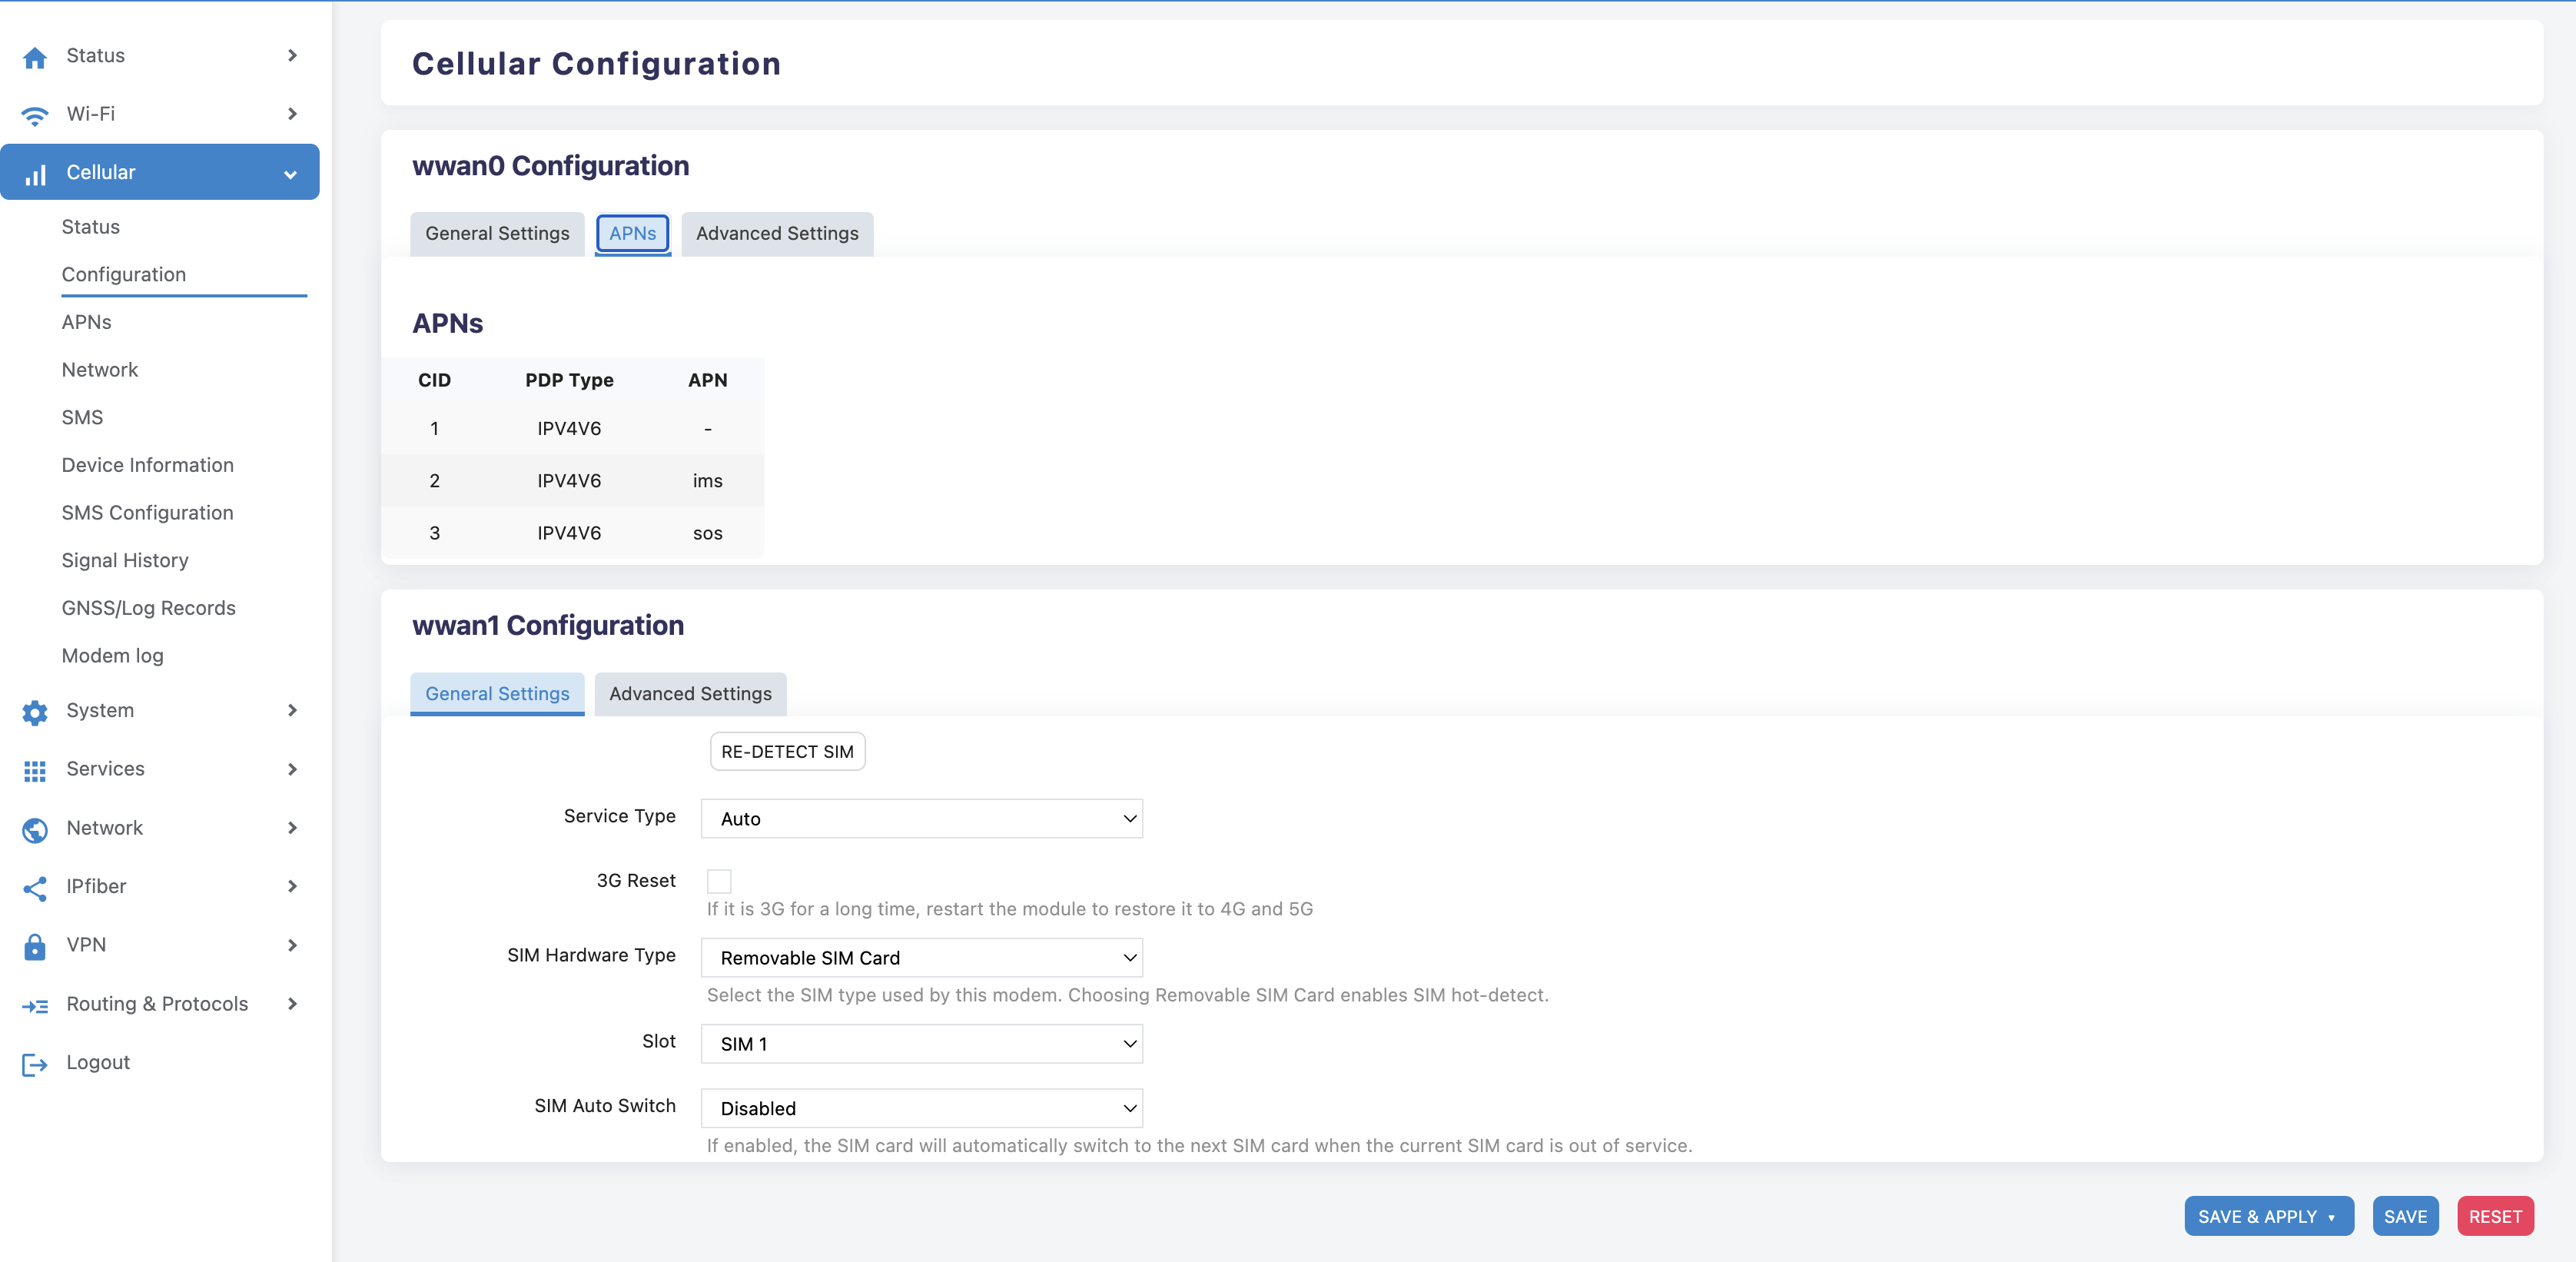Screen dimensions: 2576x1262
Task: Open wwan0 Advanced Settings tab
Action: tap(777, 233)
